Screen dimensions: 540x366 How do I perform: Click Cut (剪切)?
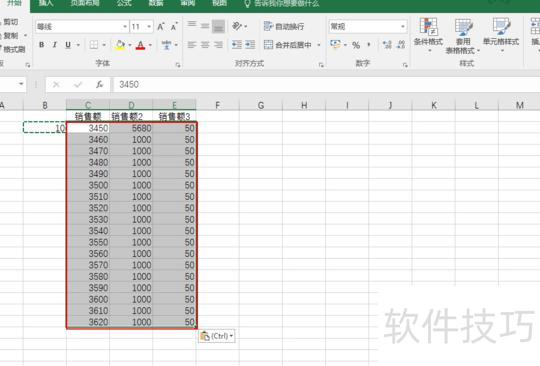coord(10,22)
